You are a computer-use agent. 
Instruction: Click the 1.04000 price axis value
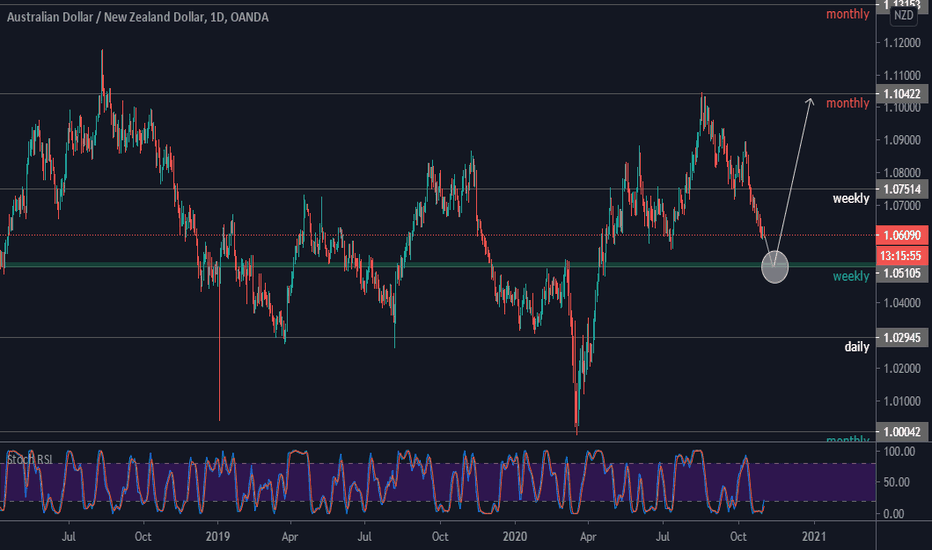902,303
